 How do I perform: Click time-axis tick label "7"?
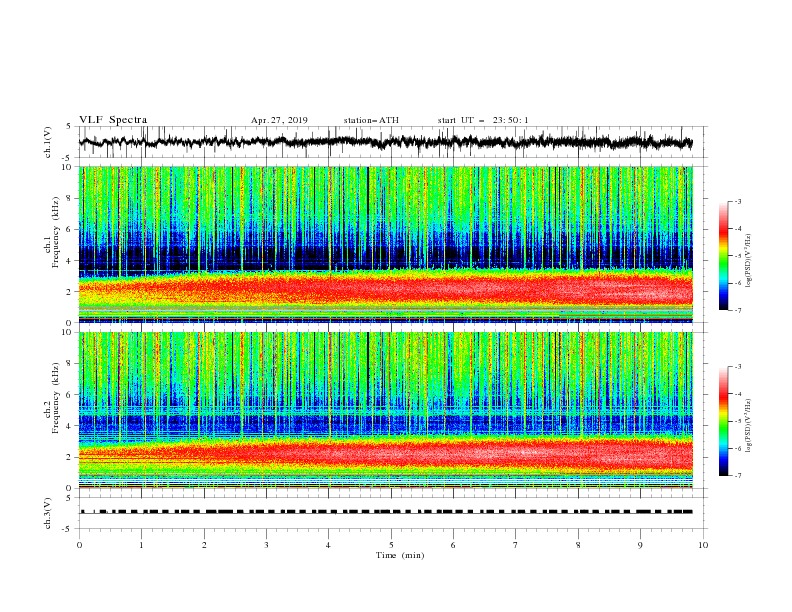click(516, 545)
